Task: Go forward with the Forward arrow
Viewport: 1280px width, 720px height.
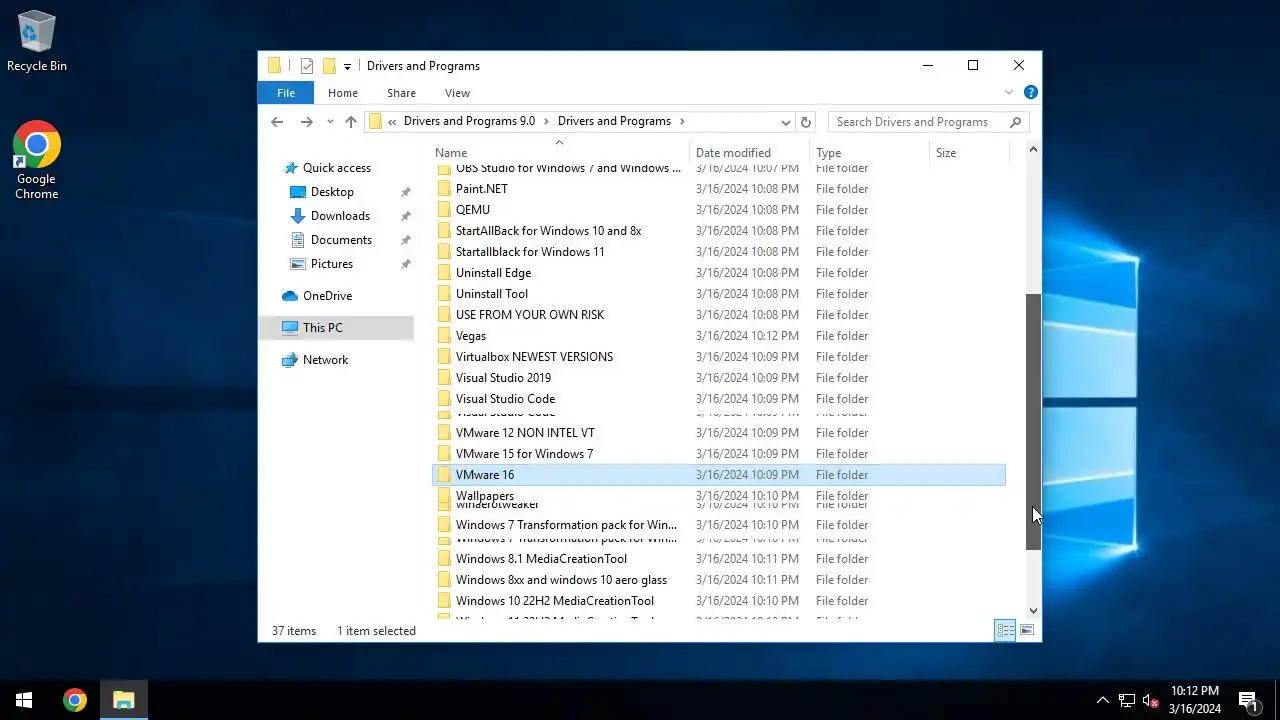Action: click(x=307, y=122)
